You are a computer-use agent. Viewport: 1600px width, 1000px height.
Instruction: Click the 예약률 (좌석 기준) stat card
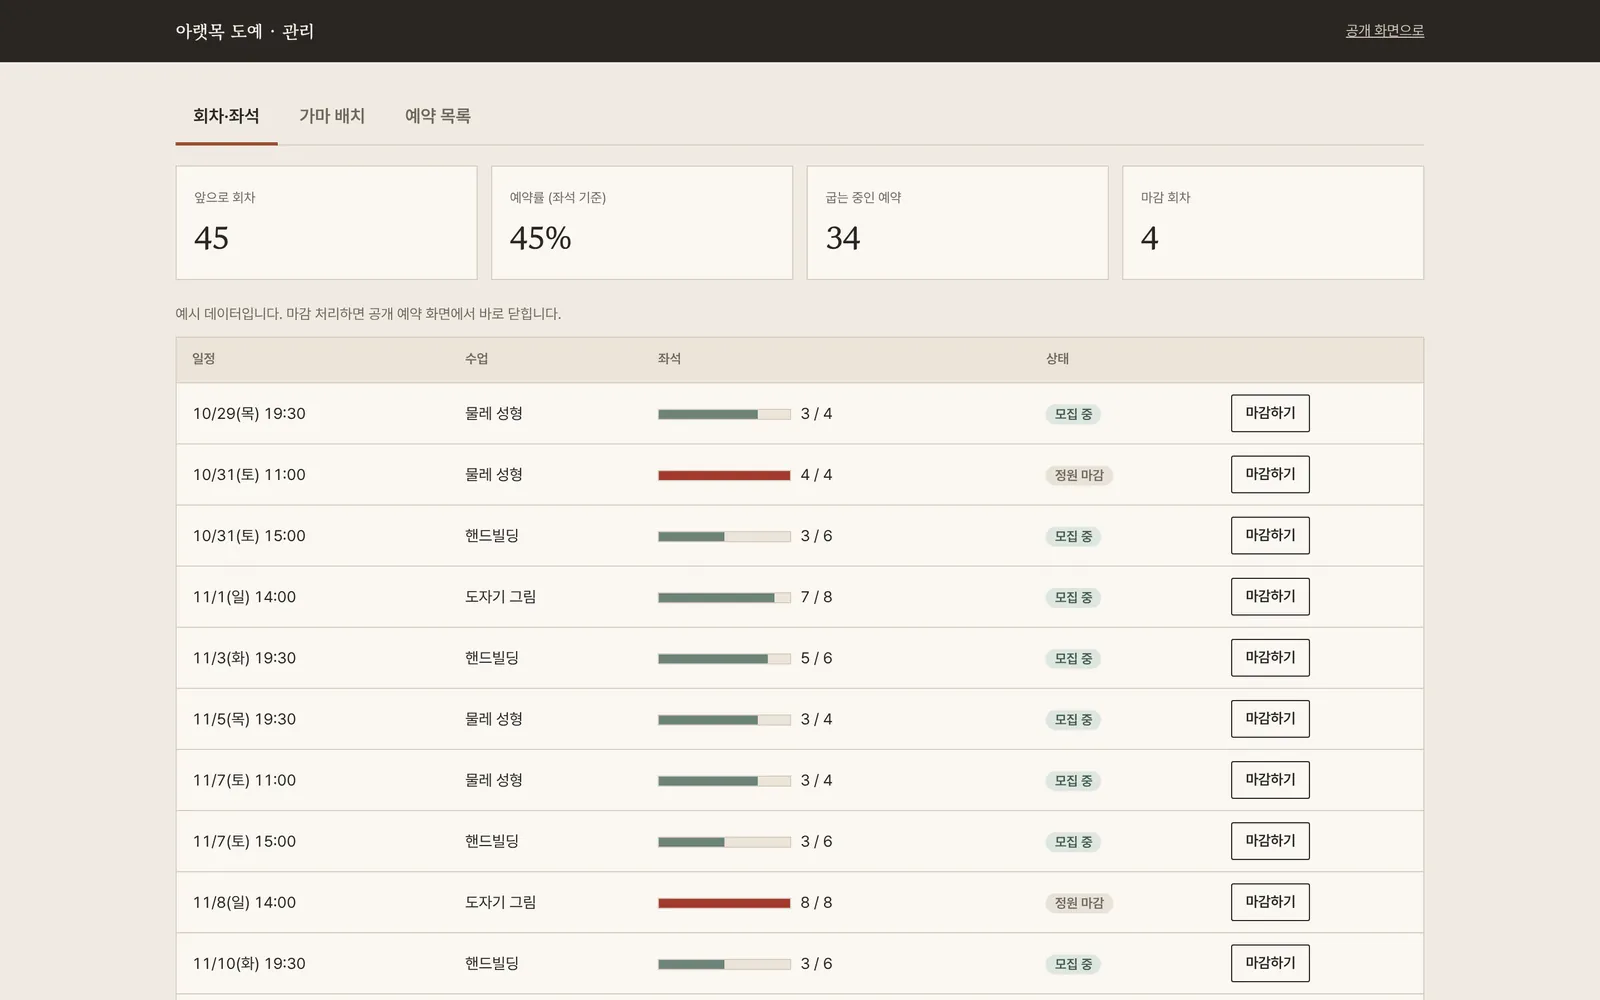642,222
